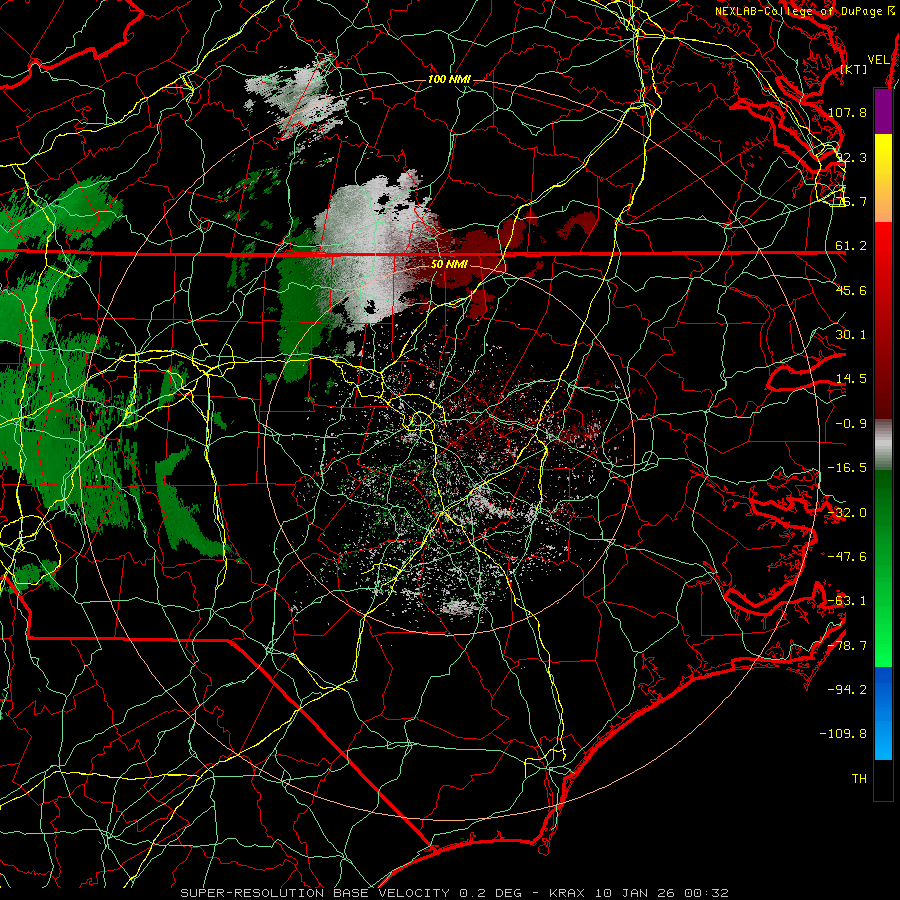This screenshot has height=900, width=900.
Task: Click the "50 NMI" range ring label
Action: click(449, 264)
